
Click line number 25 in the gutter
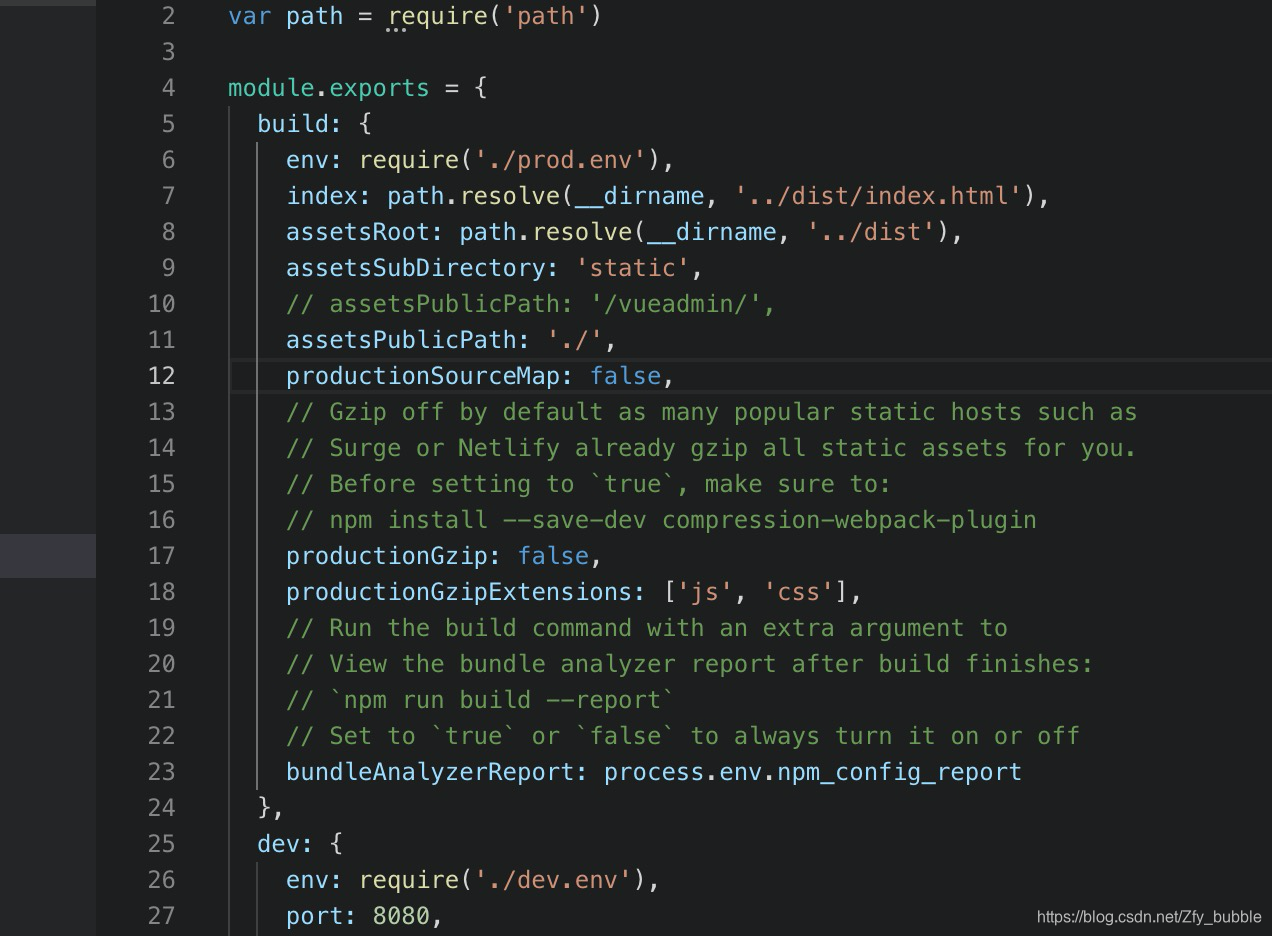(x=161, y=844)
